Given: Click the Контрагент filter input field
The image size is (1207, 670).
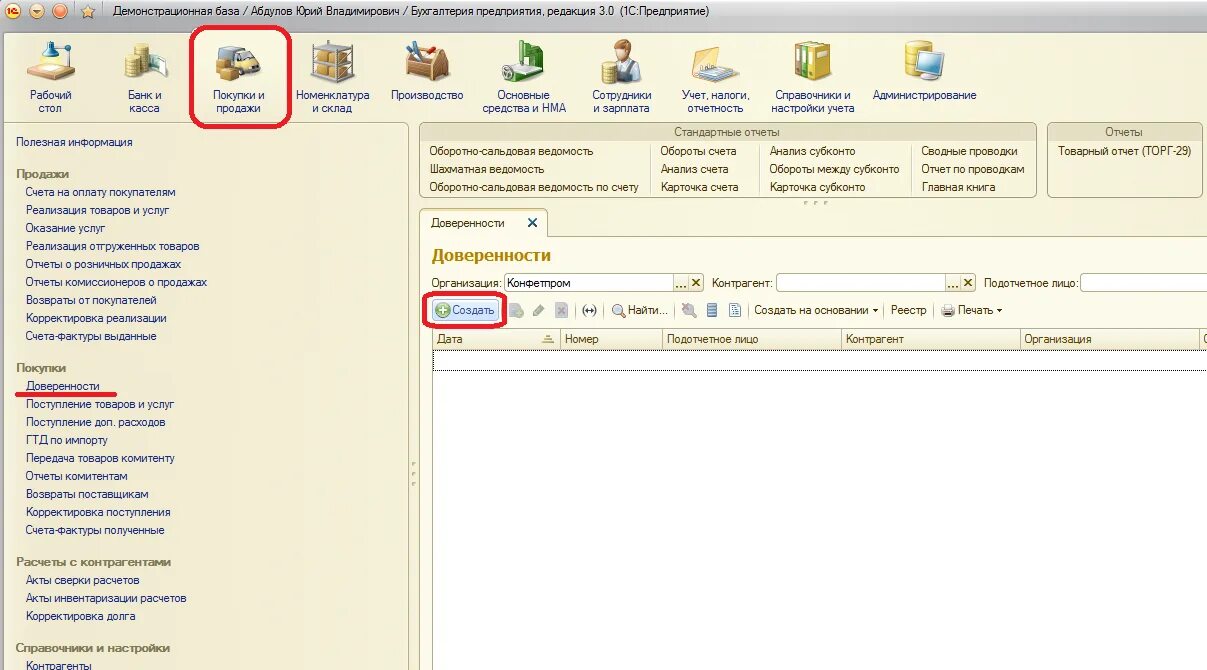Looking at the screenshot, I should pos(861,283).
